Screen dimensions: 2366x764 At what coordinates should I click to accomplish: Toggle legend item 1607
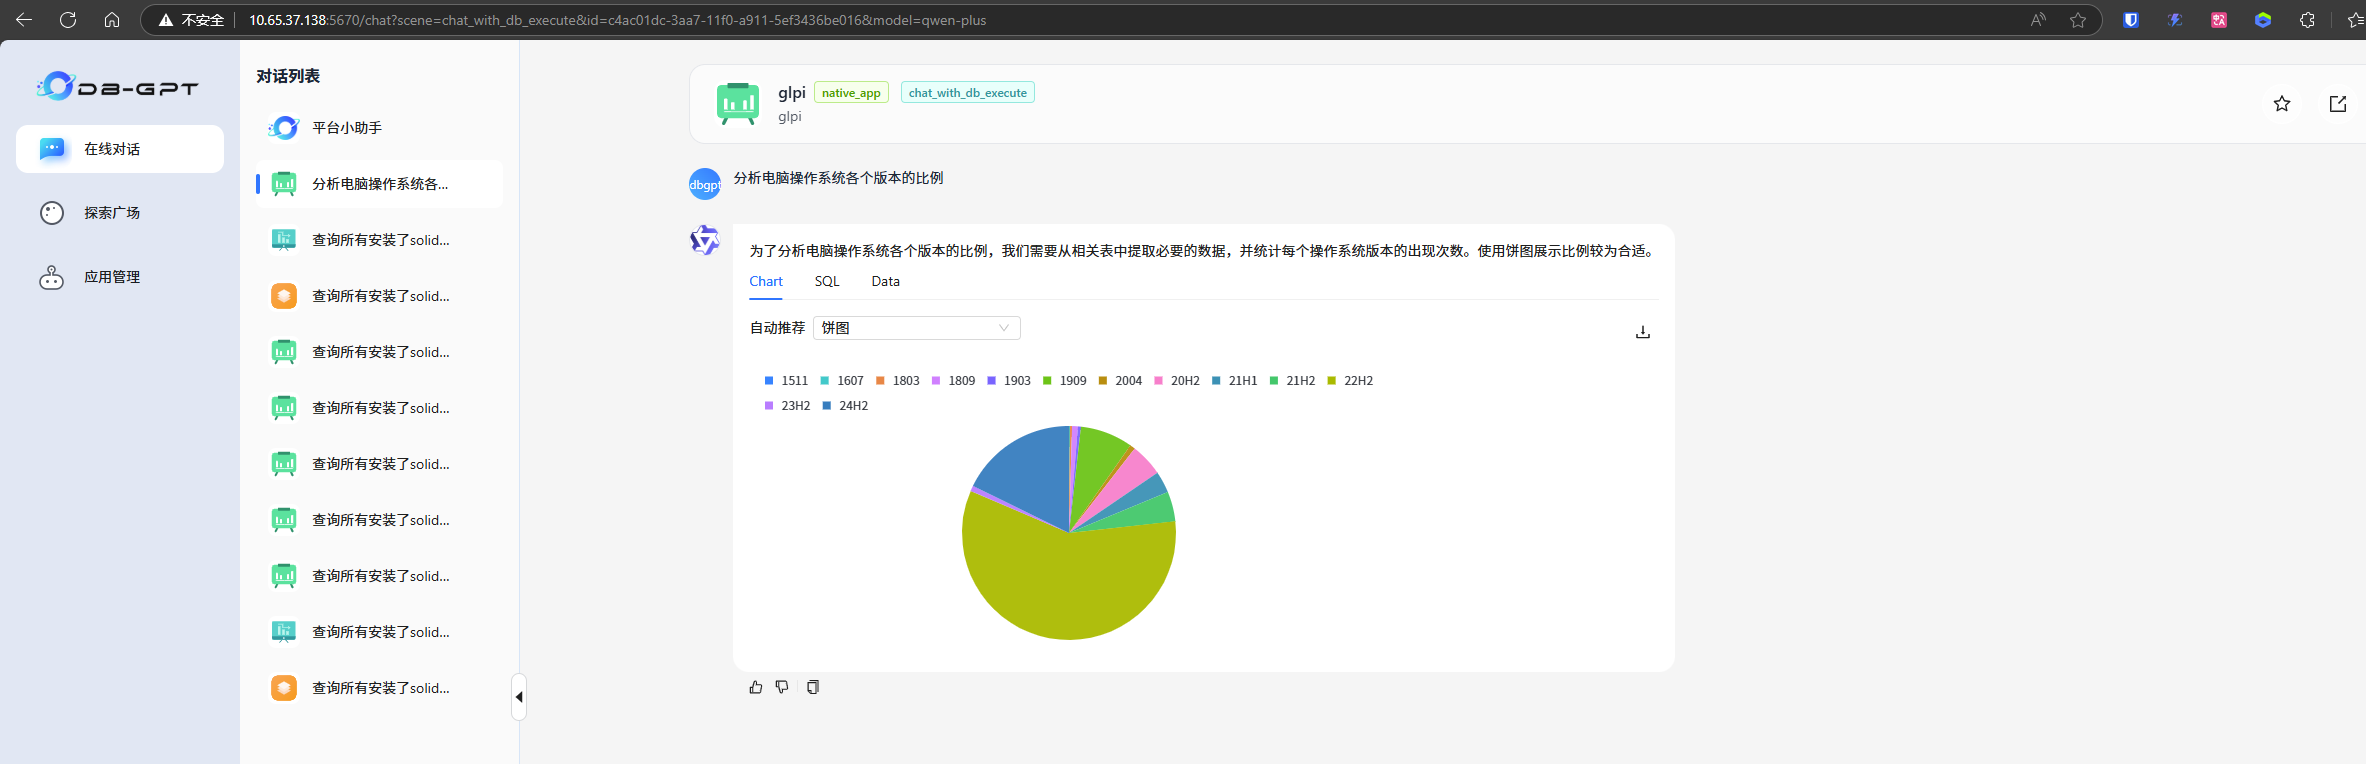point(842,381)
